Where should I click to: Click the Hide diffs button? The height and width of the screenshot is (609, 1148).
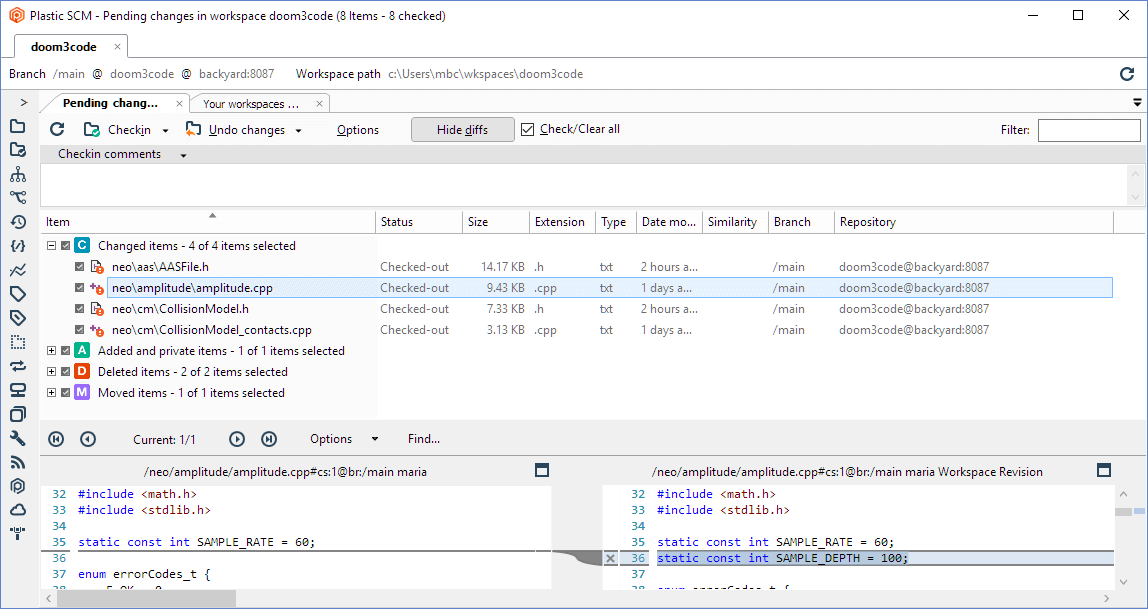463,130
